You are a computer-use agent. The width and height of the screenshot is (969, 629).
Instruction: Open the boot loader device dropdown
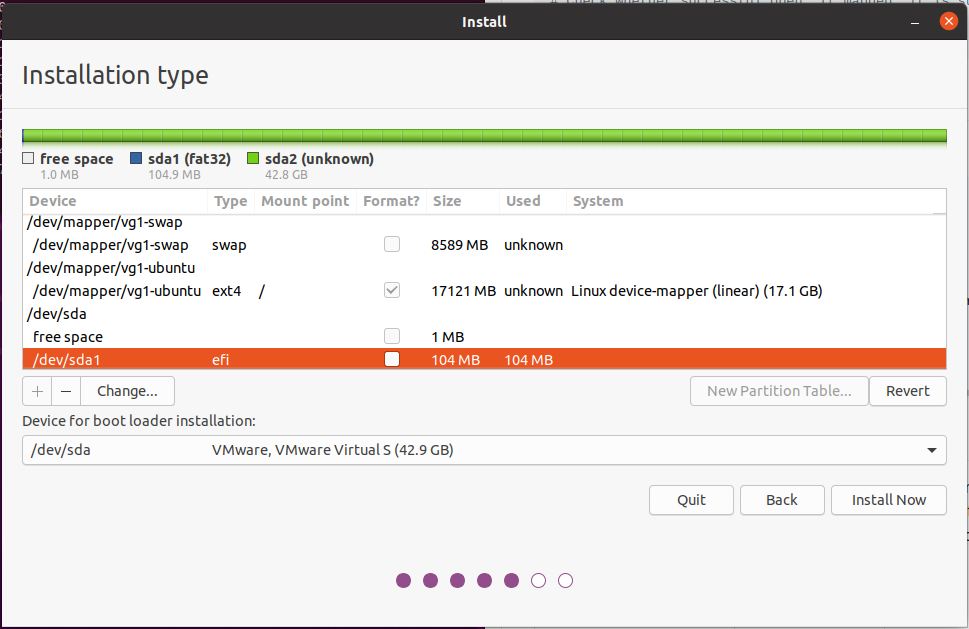pos(484,450)
